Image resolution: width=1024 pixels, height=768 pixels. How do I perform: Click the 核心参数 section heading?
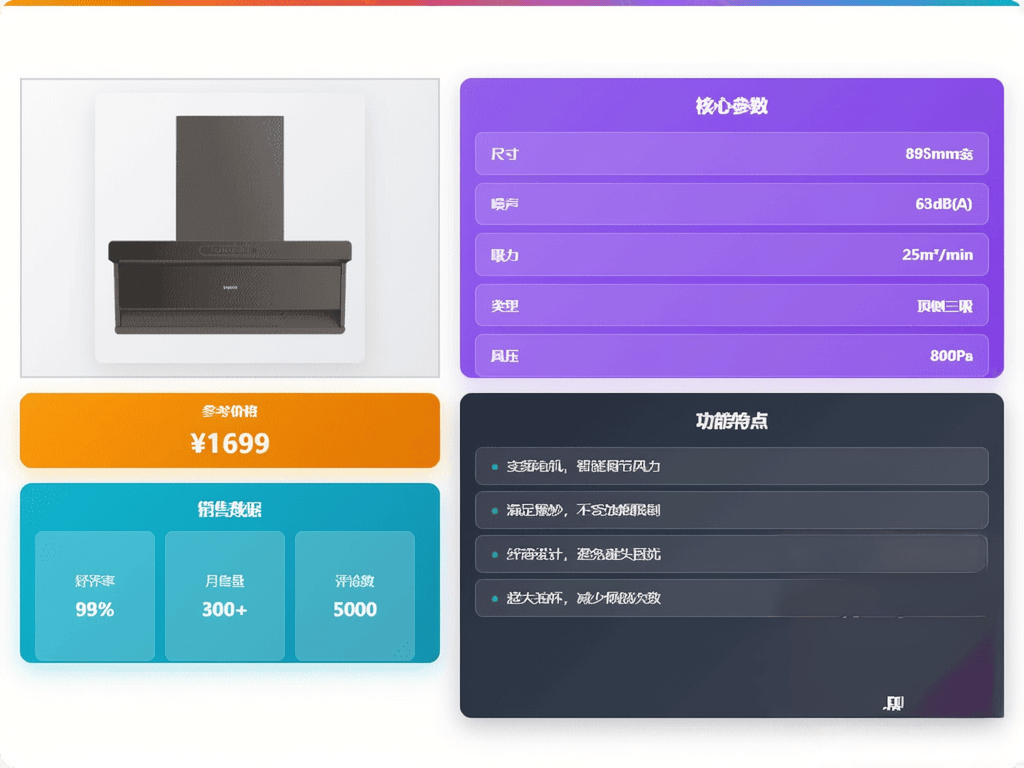pyautogui.click(x=731, y=106)
